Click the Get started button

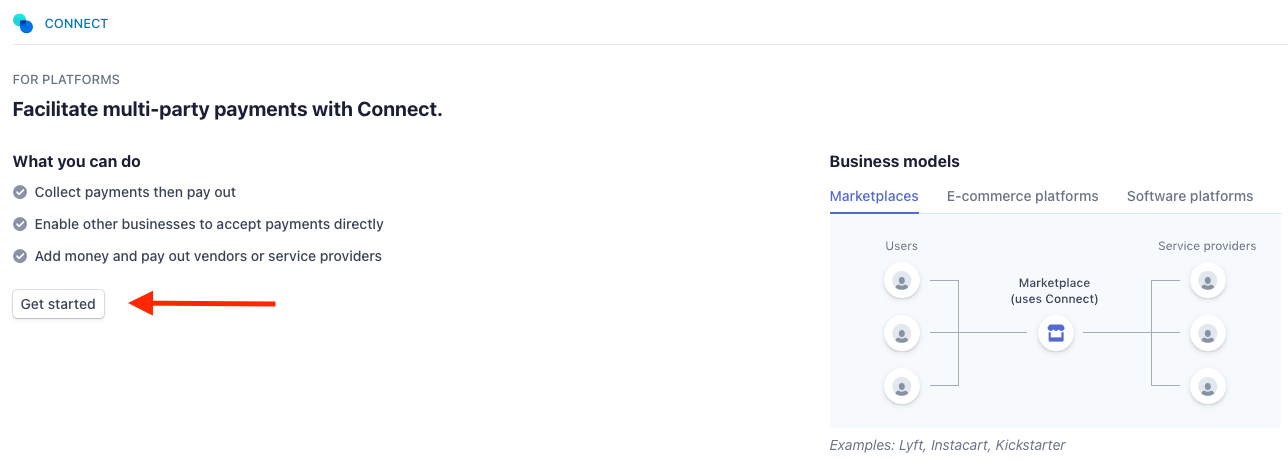[58, 304]
